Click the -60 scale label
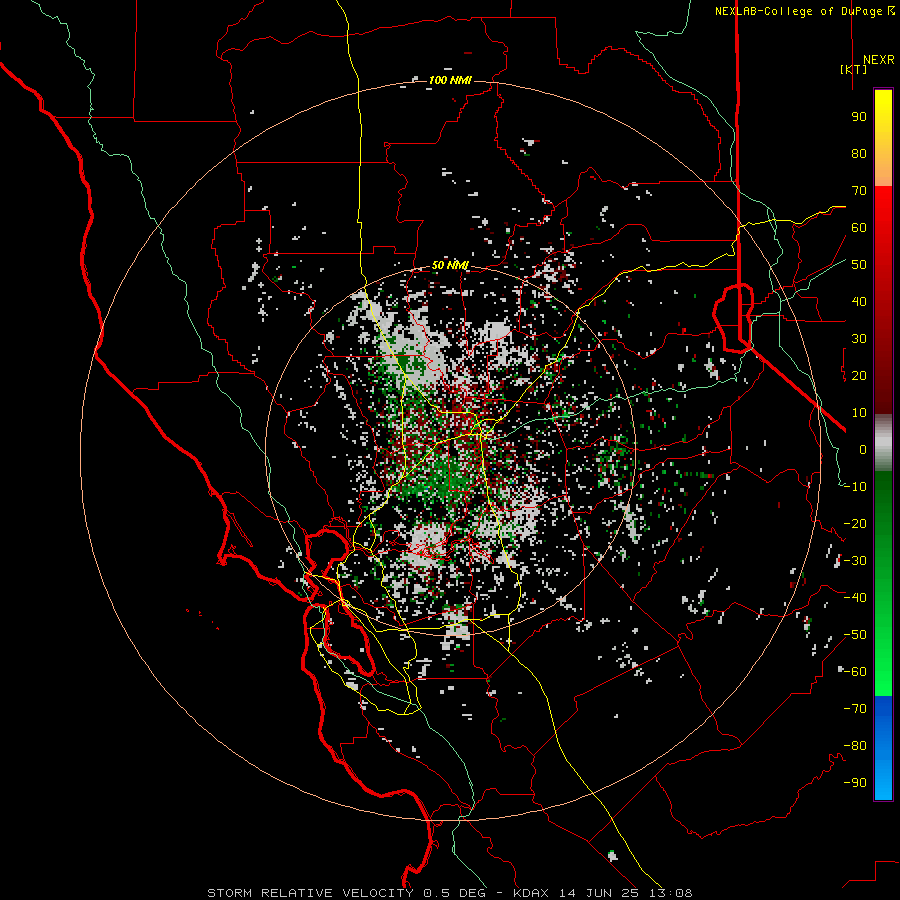900x900 pixels. 855,672
